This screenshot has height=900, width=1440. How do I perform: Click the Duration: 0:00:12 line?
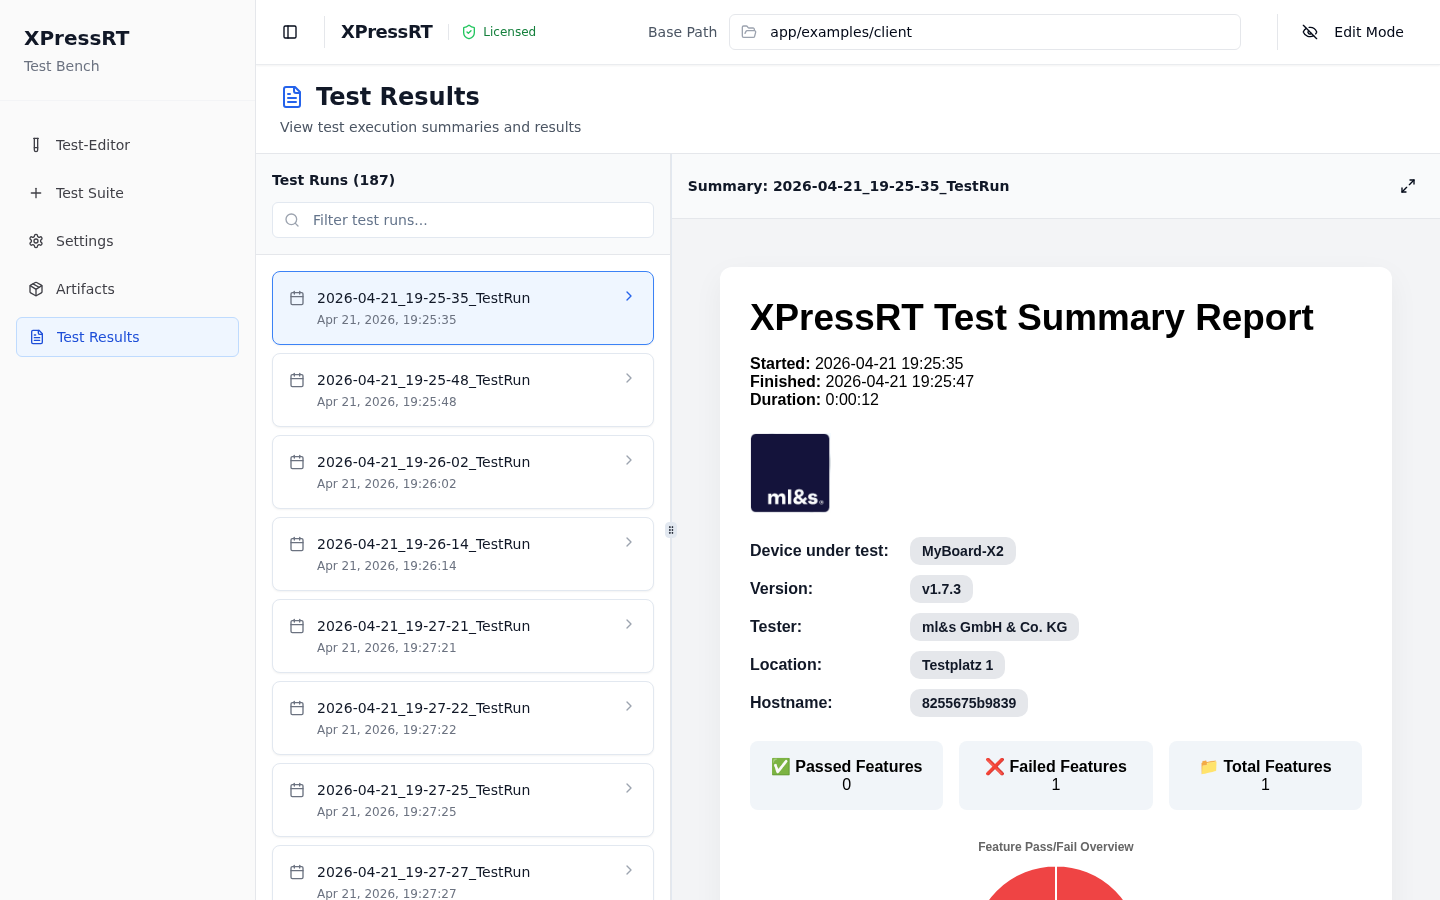814,400
